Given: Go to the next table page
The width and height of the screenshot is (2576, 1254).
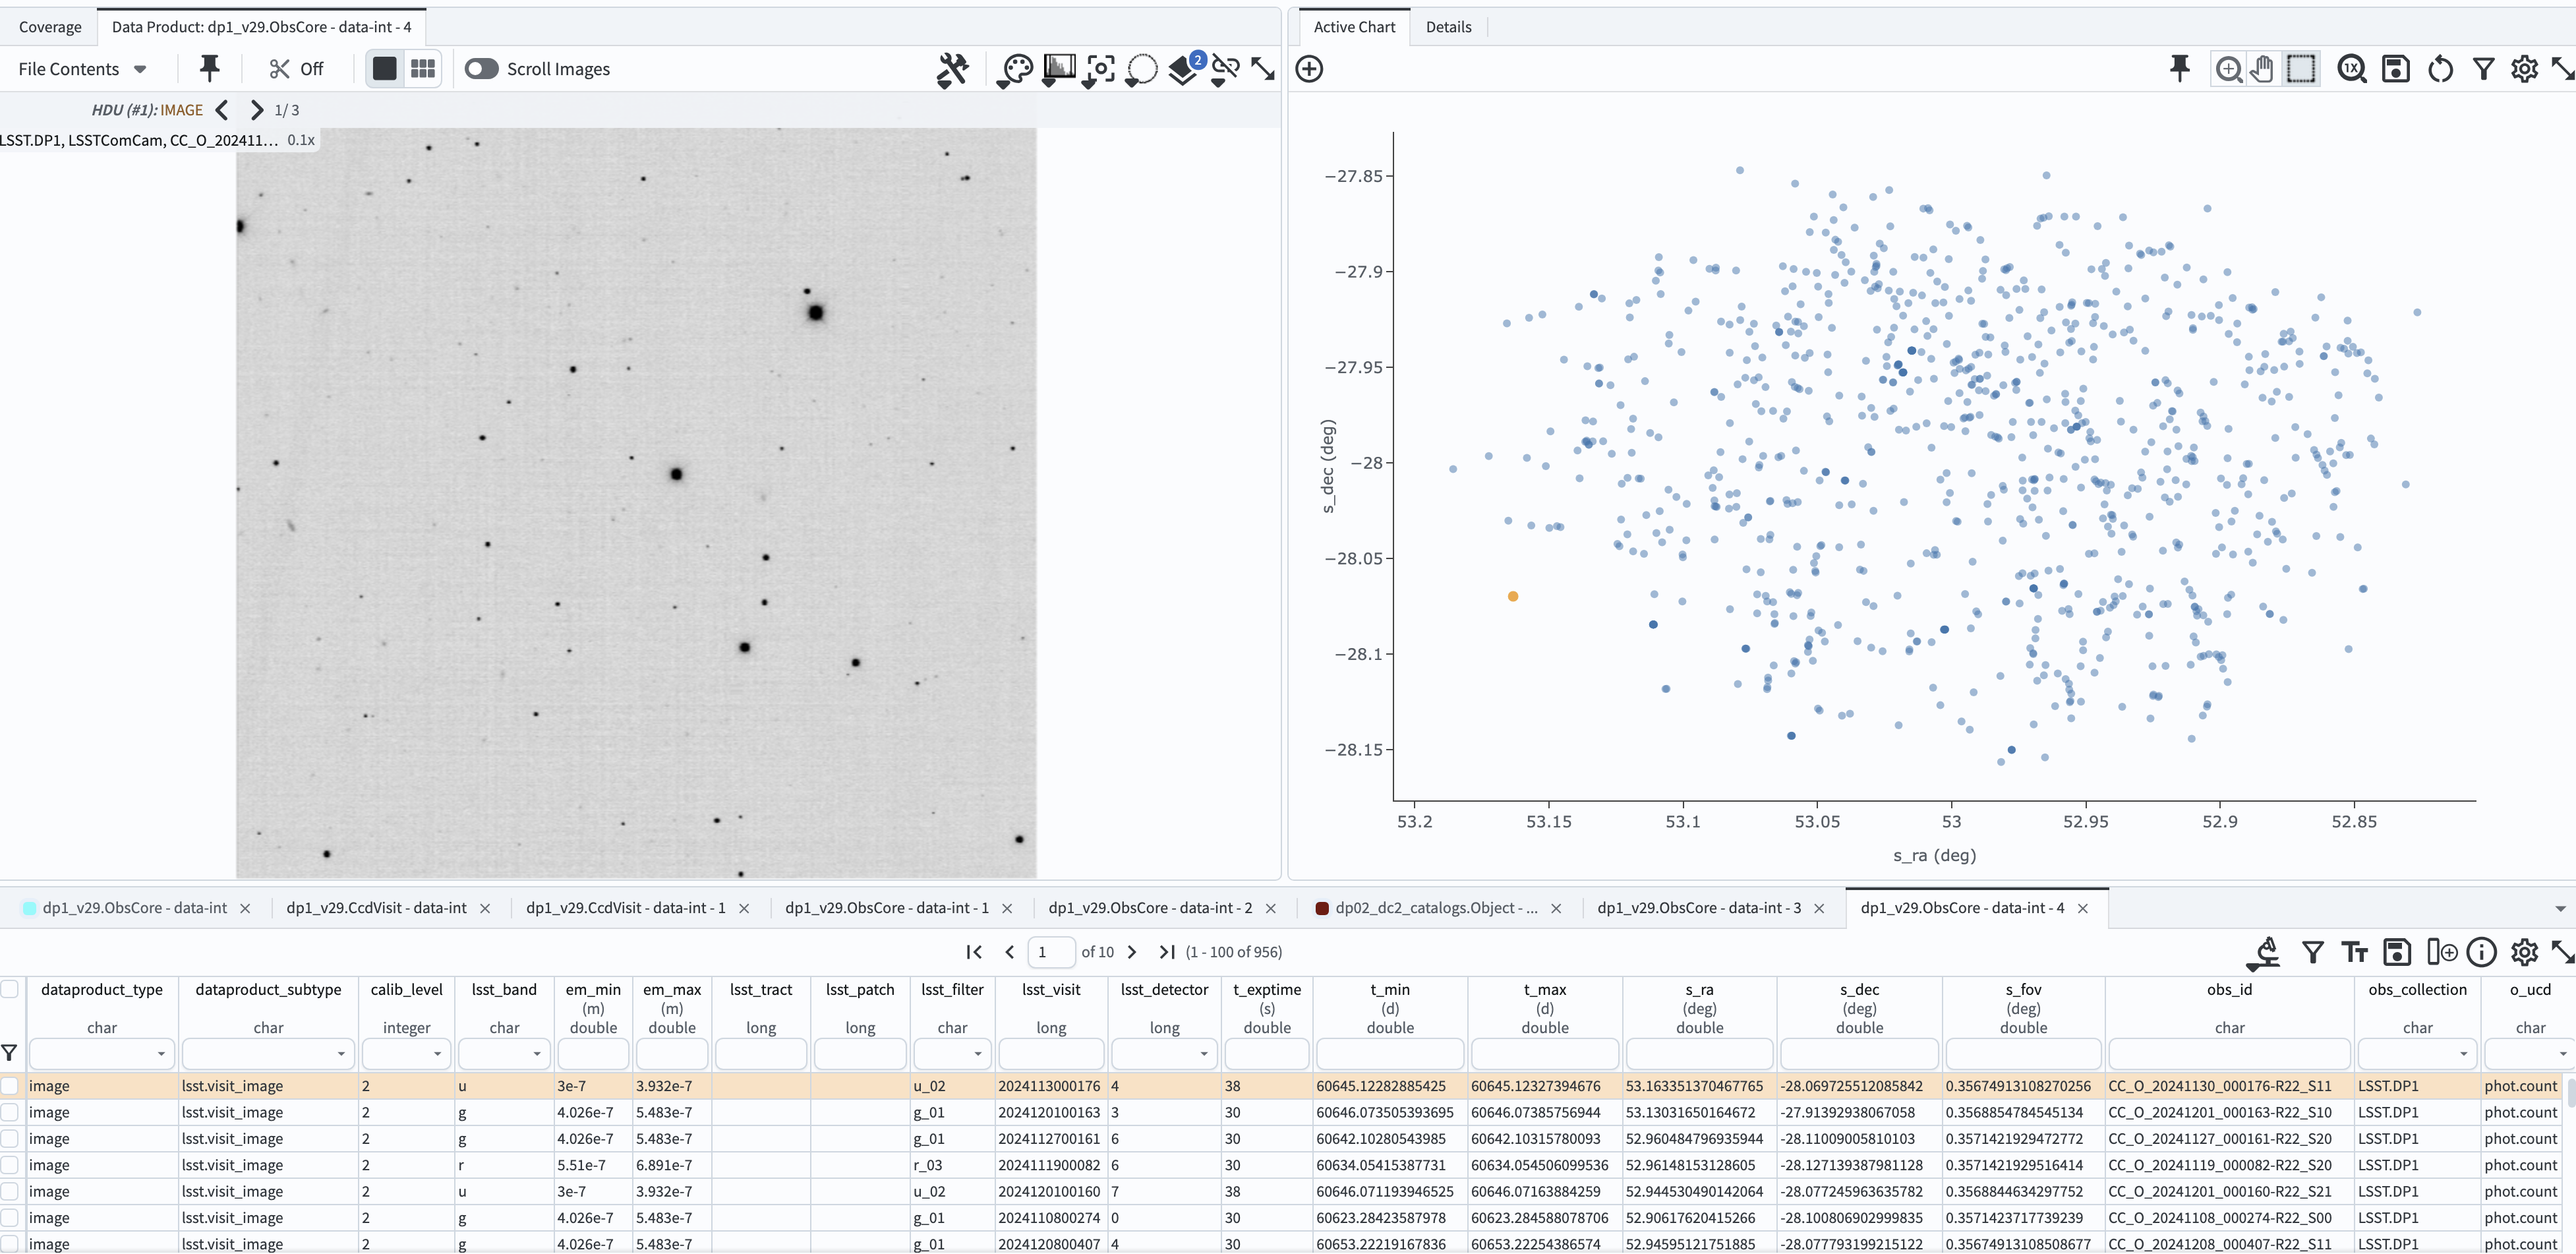Looking at the screenshot, I should (1131, 952).
